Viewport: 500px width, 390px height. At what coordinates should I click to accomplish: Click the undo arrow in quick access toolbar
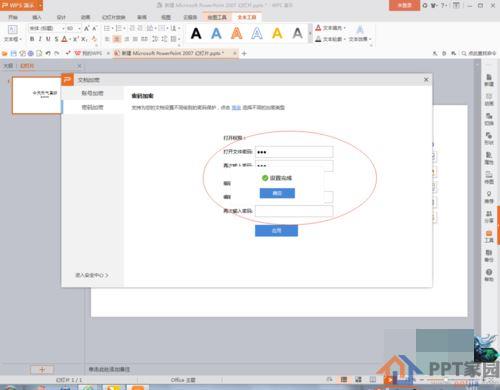pyautogui.click(x=48, y=53)
